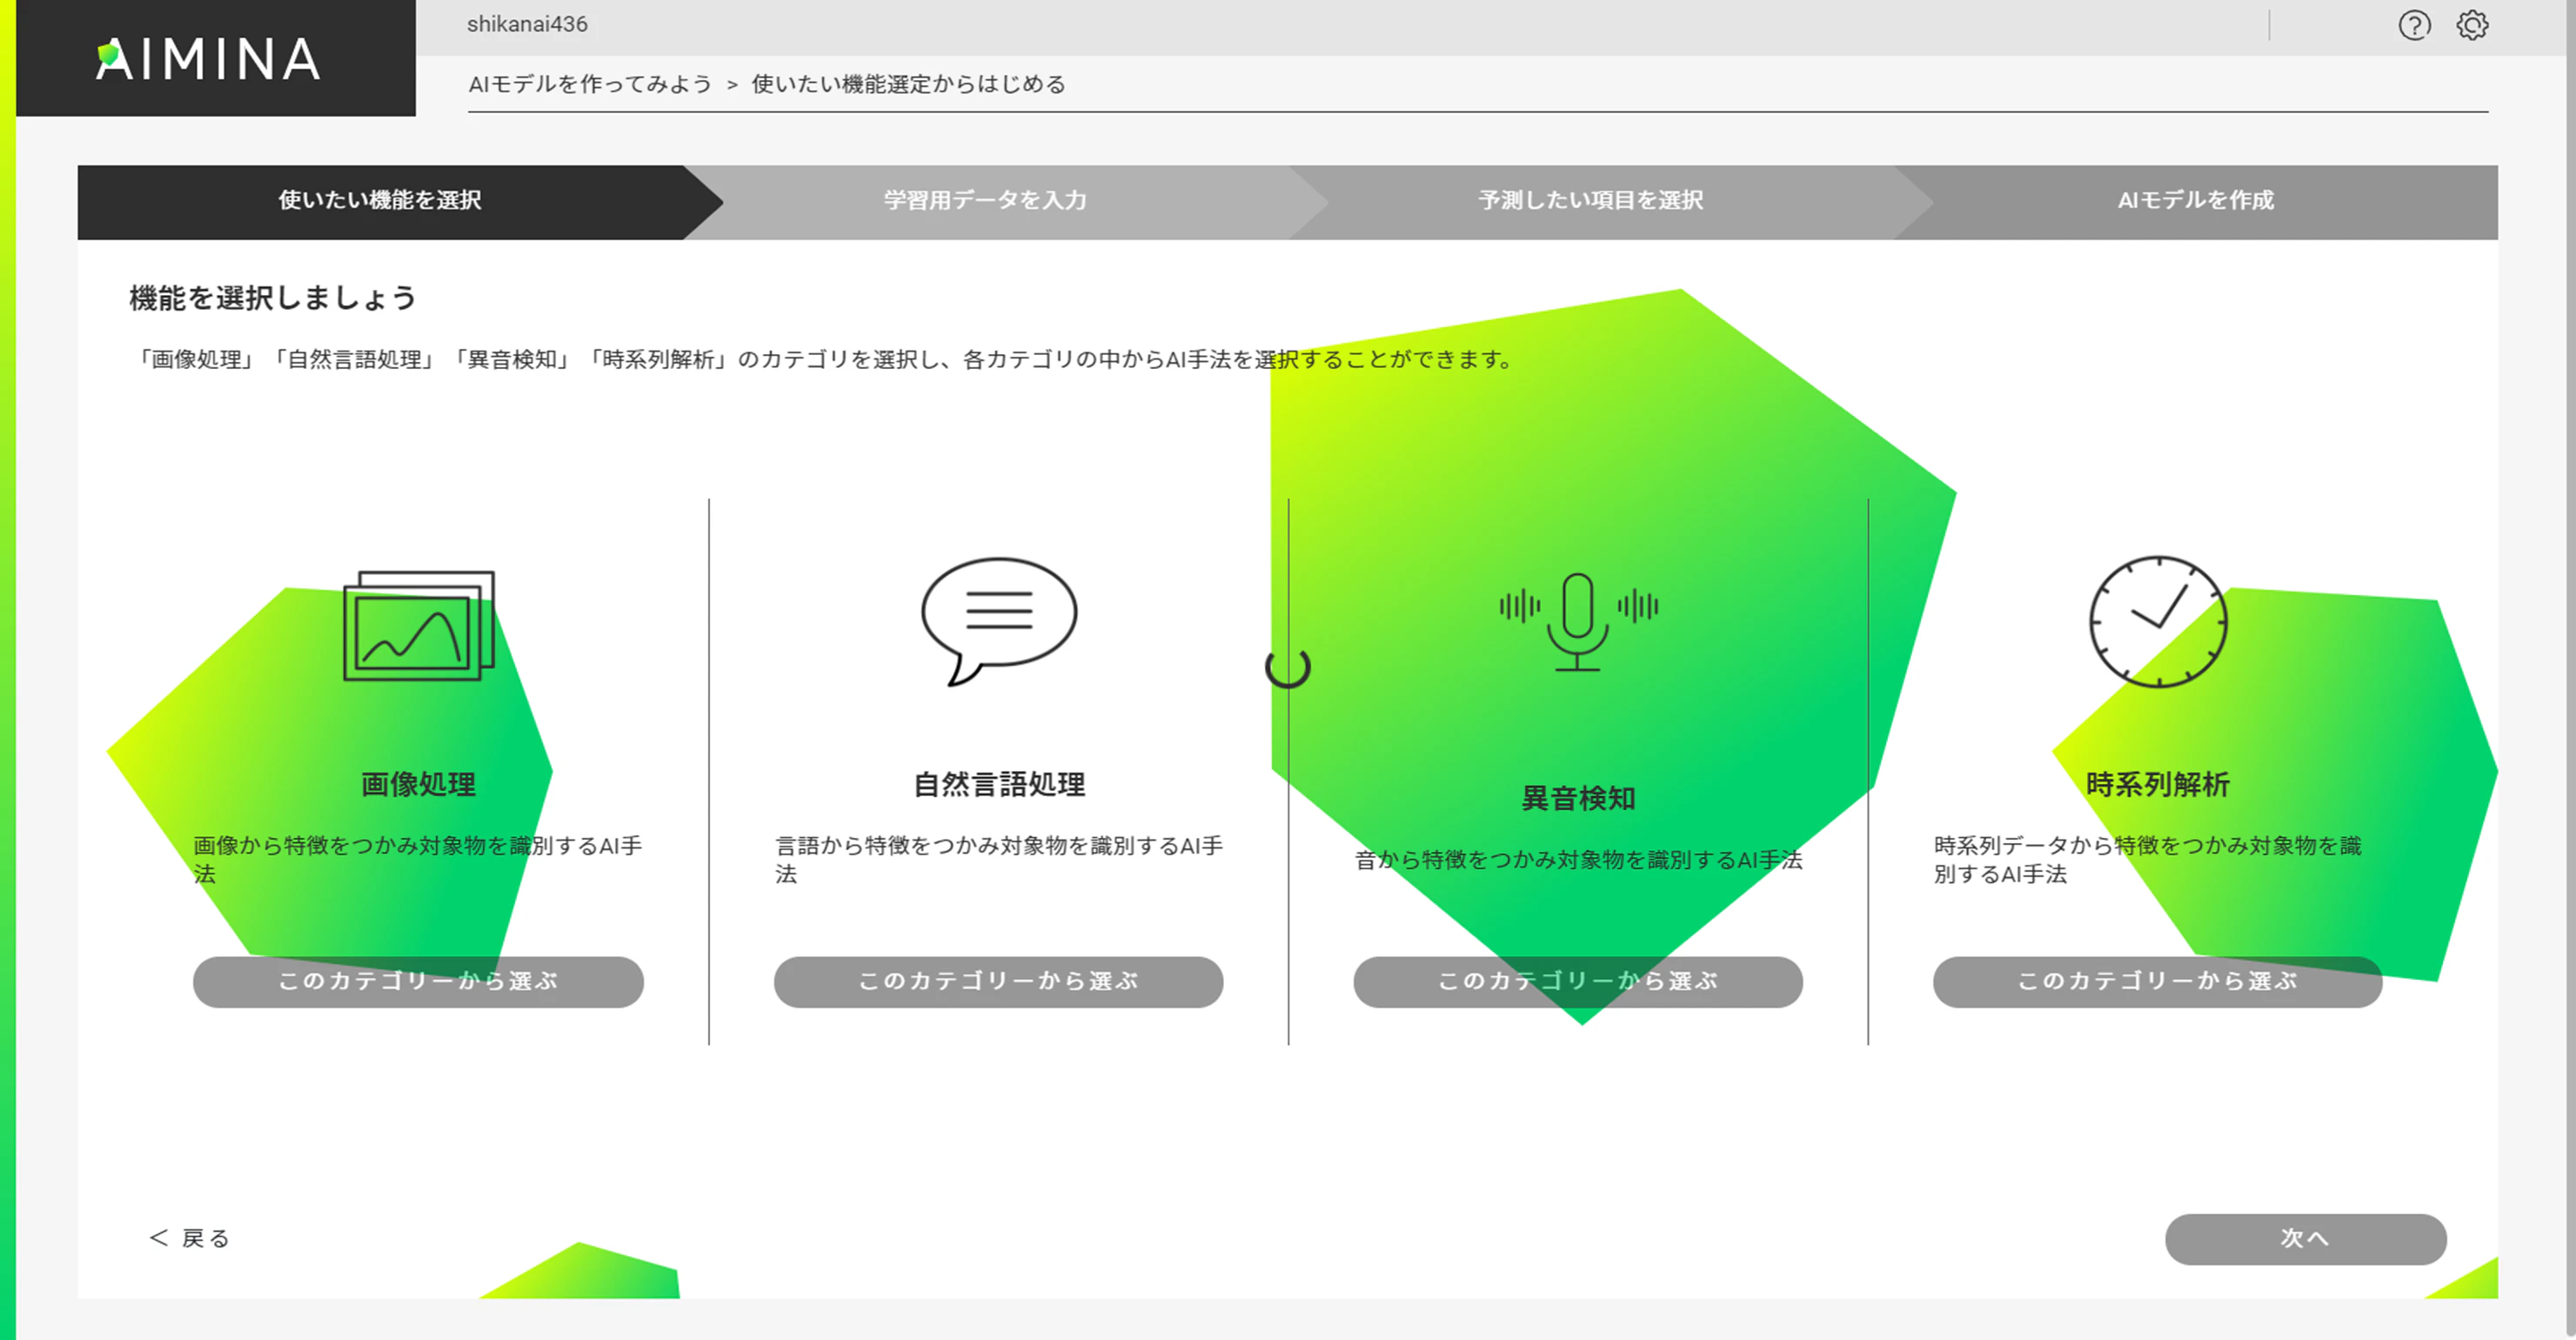Click description 音から特徴をつかみ対象物を識別するAI手法

1578,860
